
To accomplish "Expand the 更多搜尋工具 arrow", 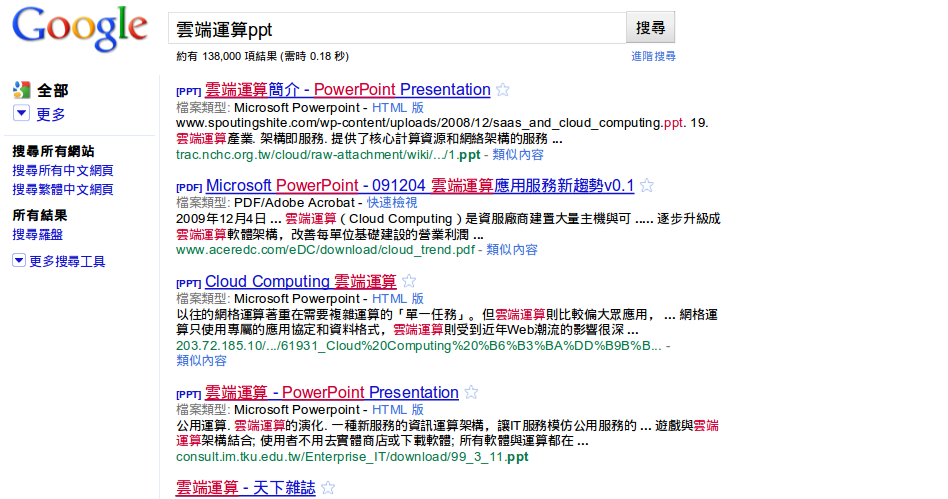I will pos(19,261).
